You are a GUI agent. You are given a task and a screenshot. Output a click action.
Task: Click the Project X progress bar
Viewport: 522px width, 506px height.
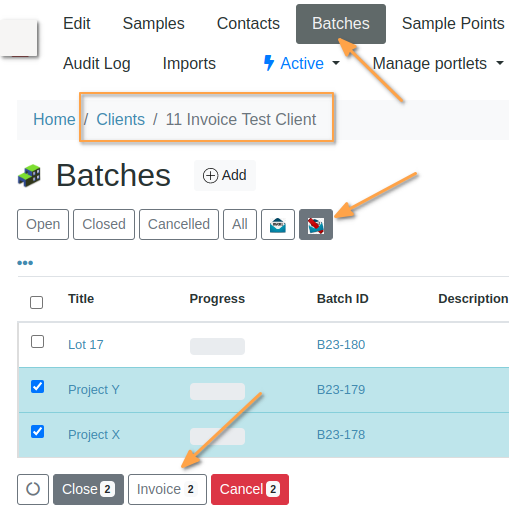pos(217,436)
